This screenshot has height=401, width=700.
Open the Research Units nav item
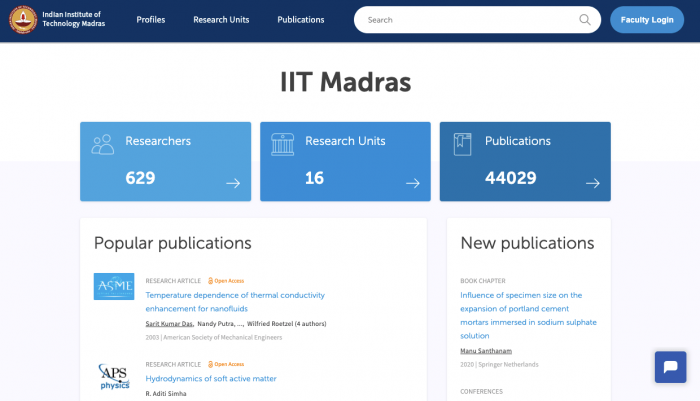click(x=221, y=20)
